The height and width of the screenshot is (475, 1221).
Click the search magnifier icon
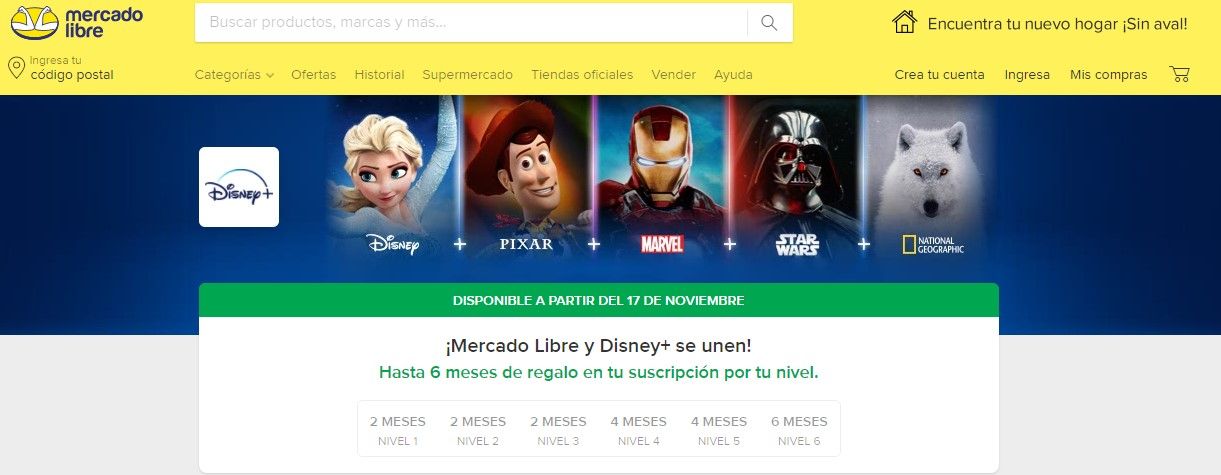click(769, 23)
